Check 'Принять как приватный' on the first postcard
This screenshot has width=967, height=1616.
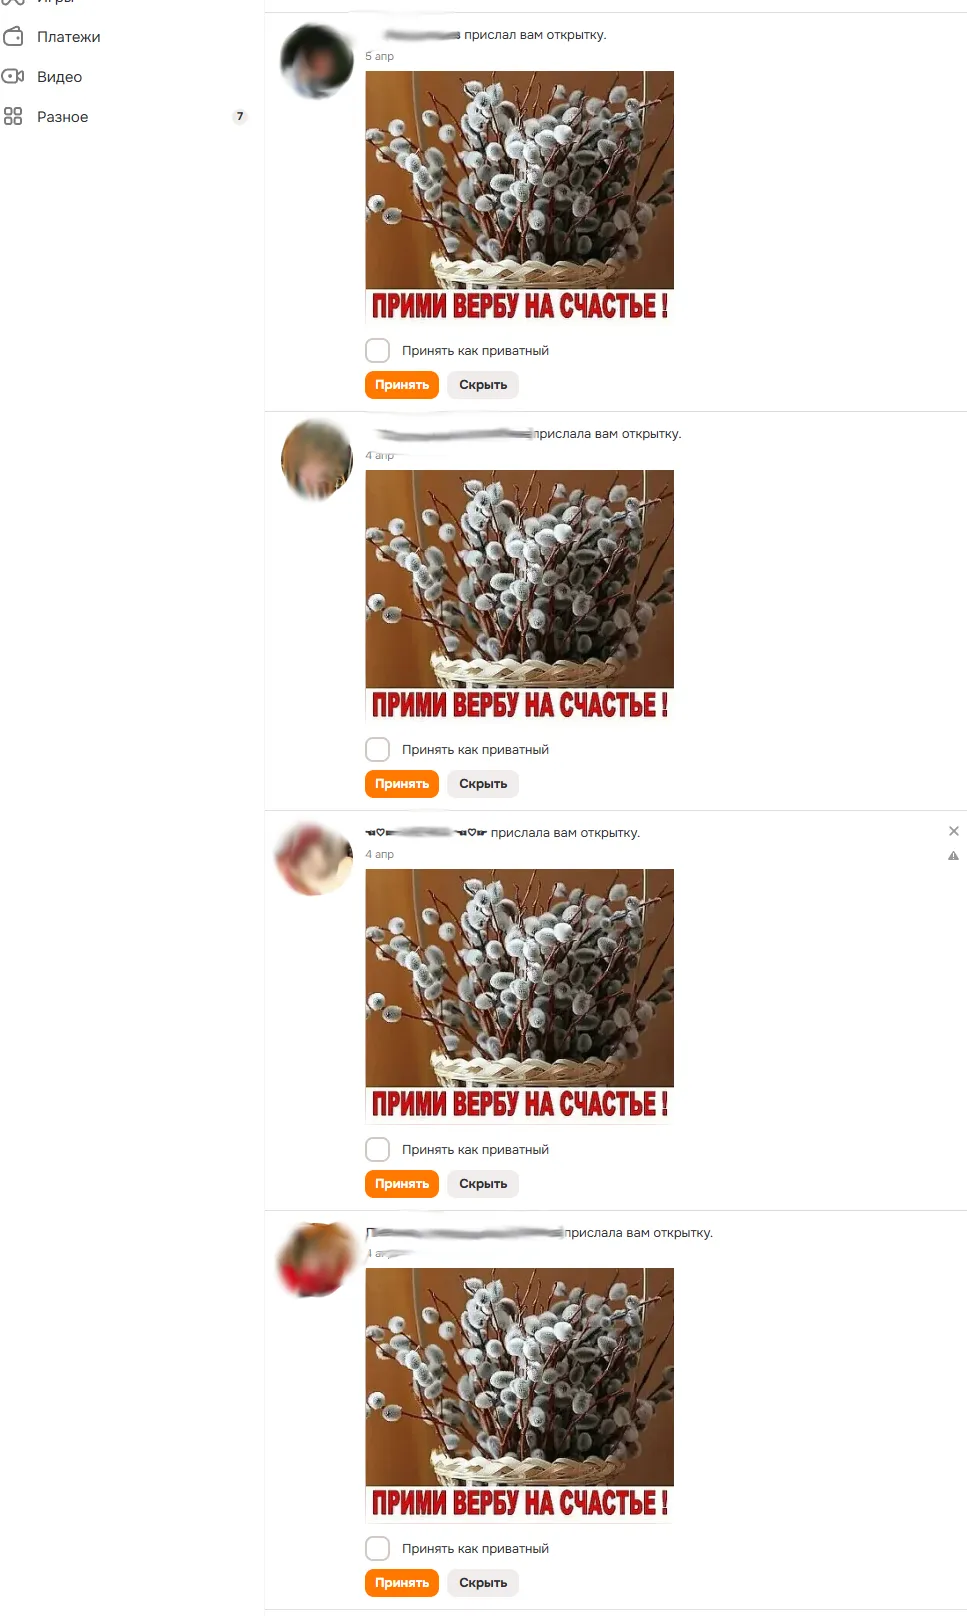point(377,351)
